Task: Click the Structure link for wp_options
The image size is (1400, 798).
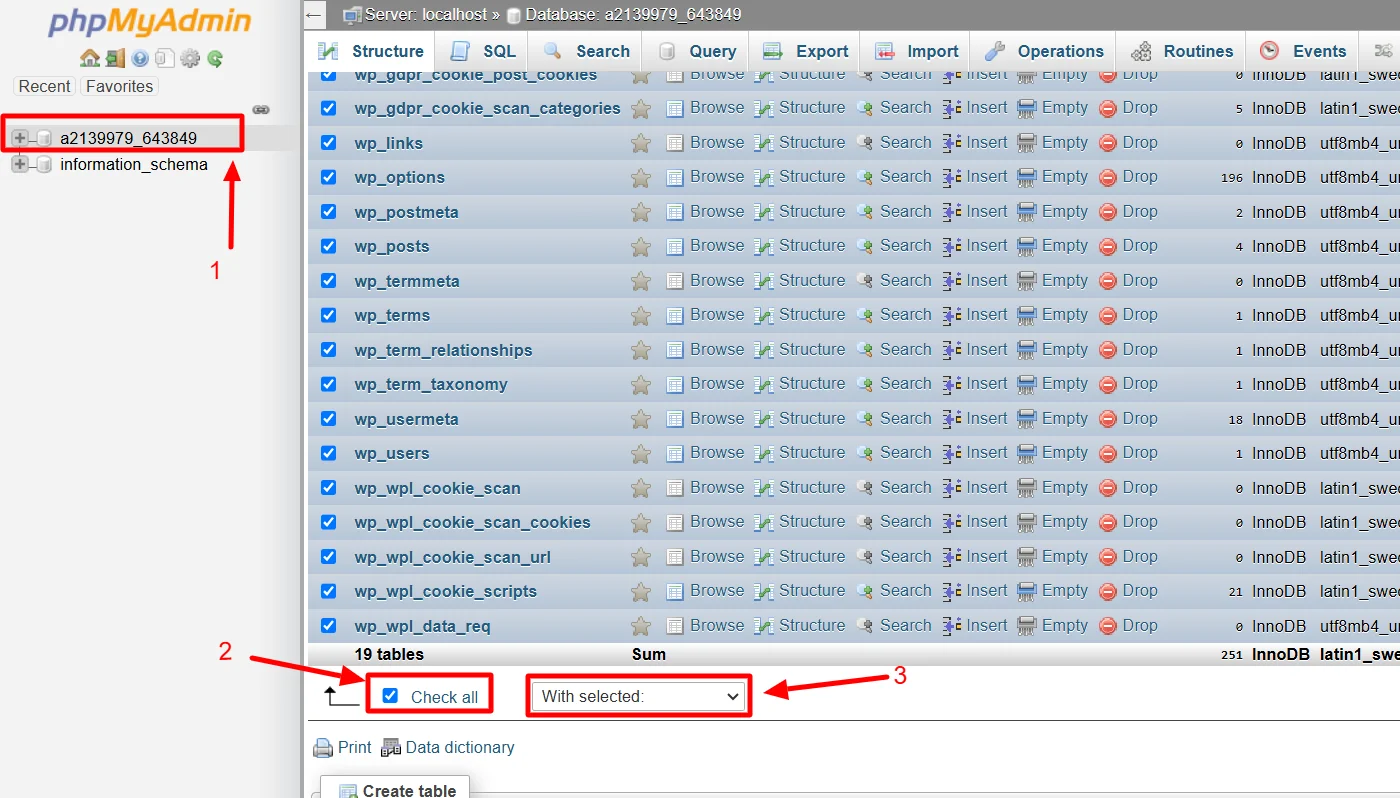Action: (x=812, y=177)
